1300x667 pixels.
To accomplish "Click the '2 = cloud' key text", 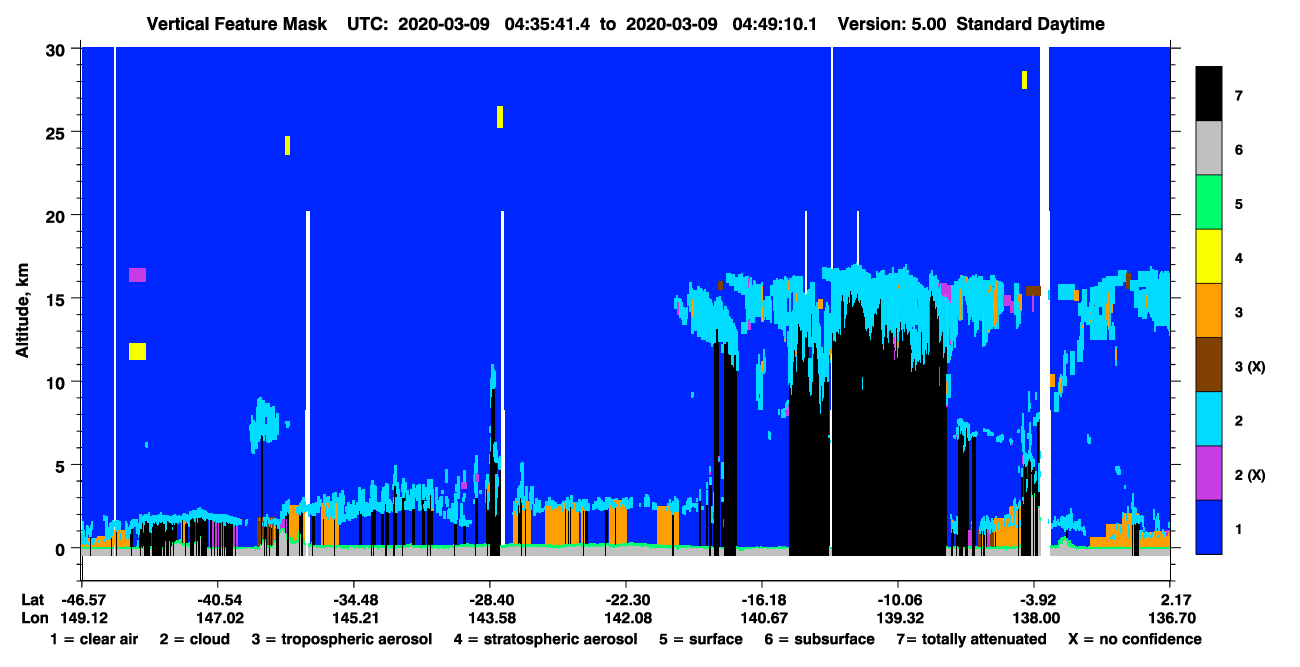I will click(196, 639).
